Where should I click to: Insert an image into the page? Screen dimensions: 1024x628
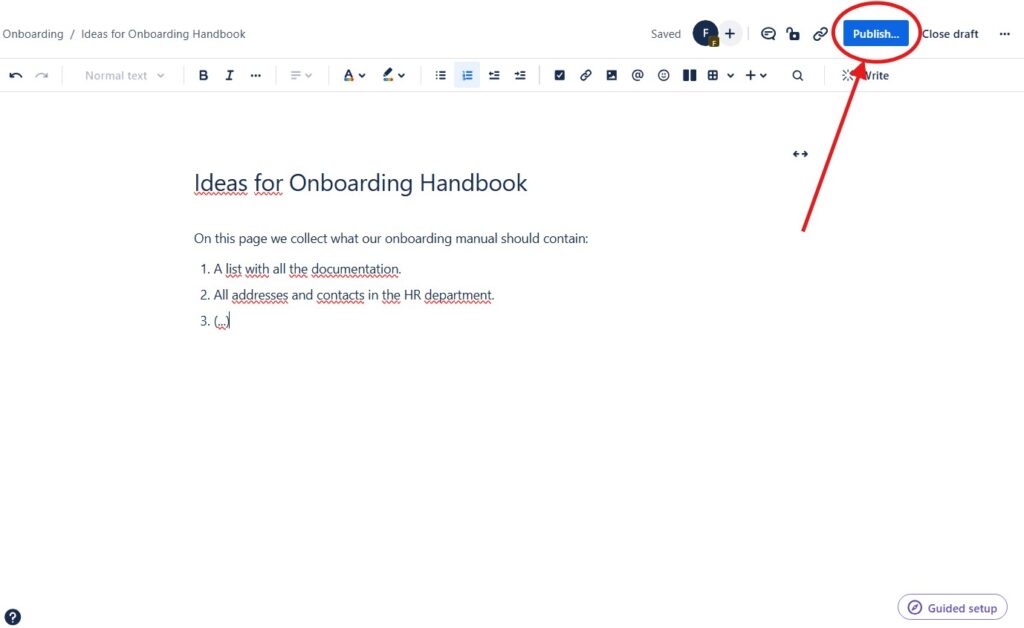tap(611, 74)
